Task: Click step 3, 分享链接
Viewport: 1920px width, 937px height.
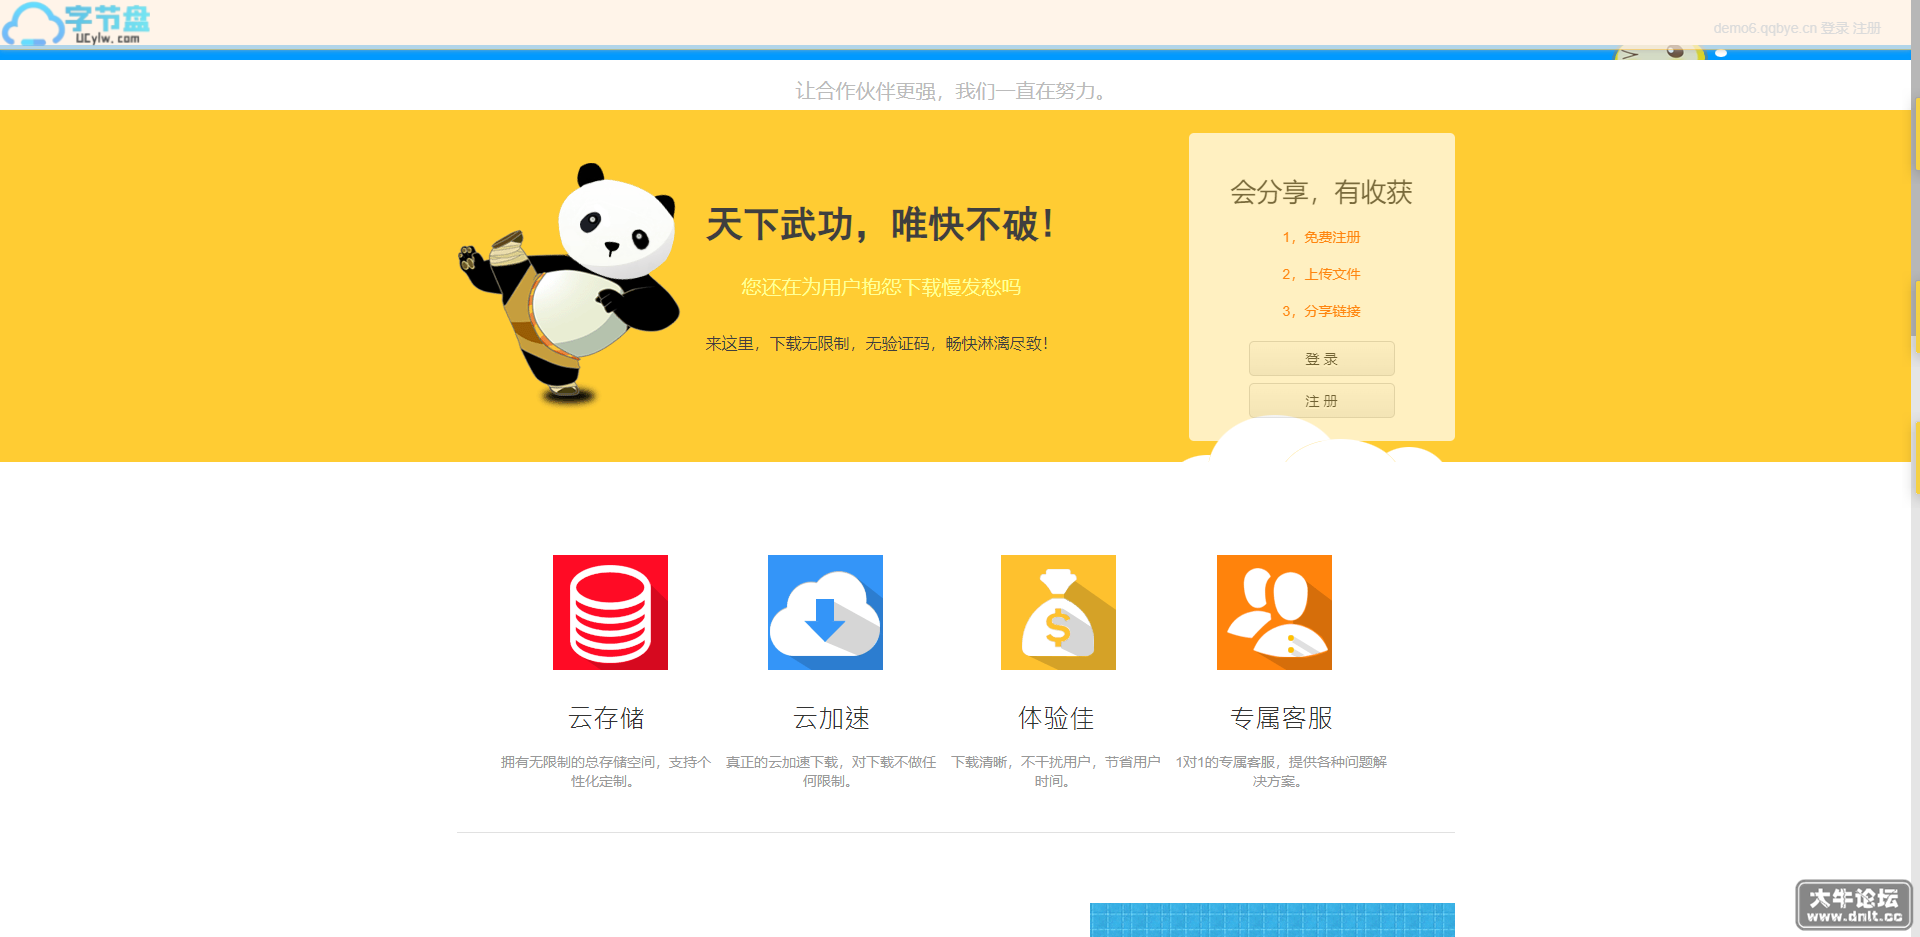Action: [x=1321, y=311]
